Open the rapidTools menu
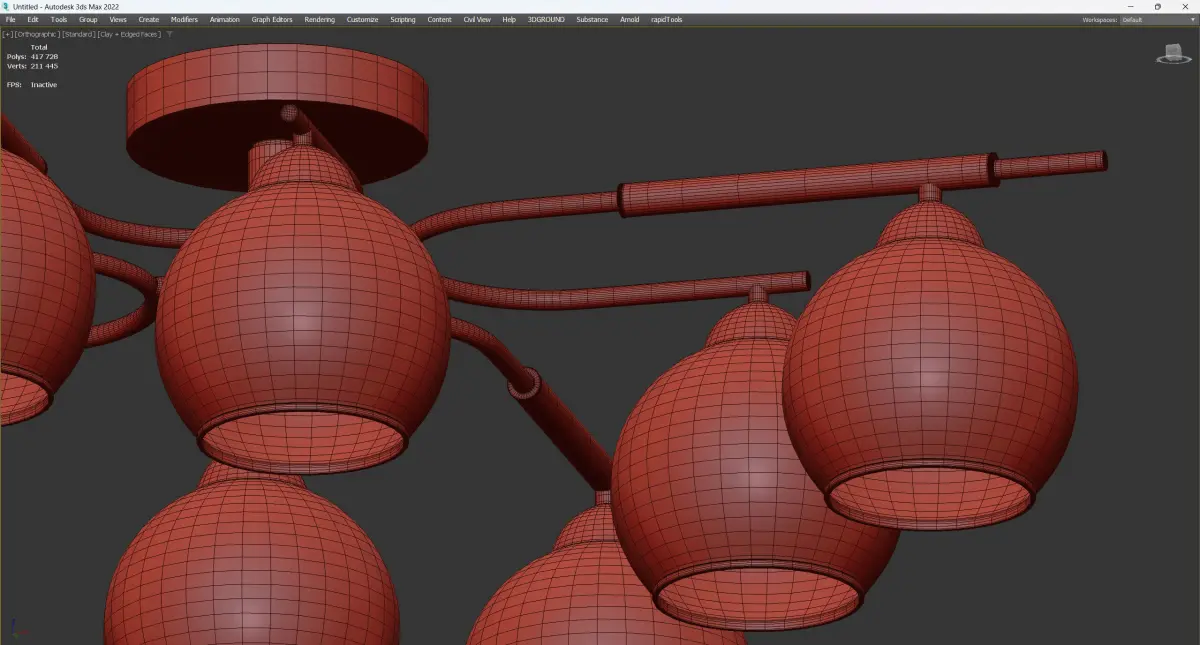Image resolution: width=1200 pixels, height=645 pixels. (x=666, y=19)
